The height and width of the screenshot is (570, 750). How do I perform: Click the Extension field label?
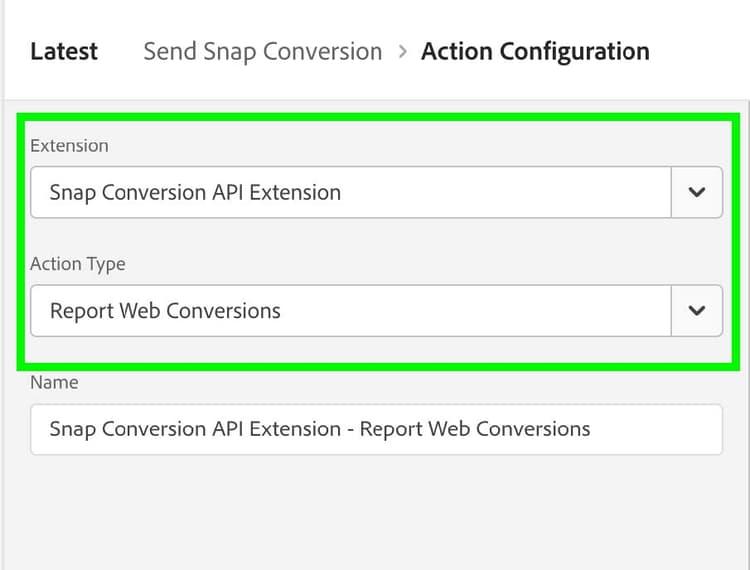pyautogui.click(x=69, y=146)
